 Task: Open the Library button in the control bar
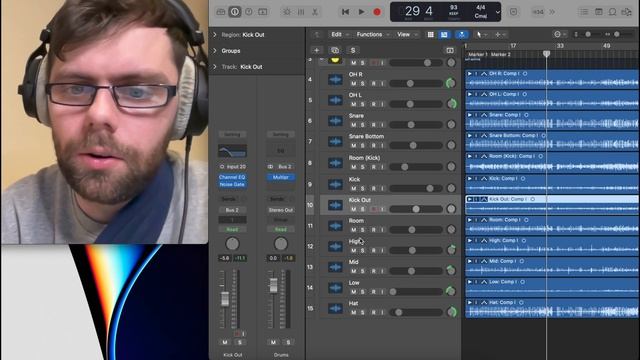click(221, 12)
